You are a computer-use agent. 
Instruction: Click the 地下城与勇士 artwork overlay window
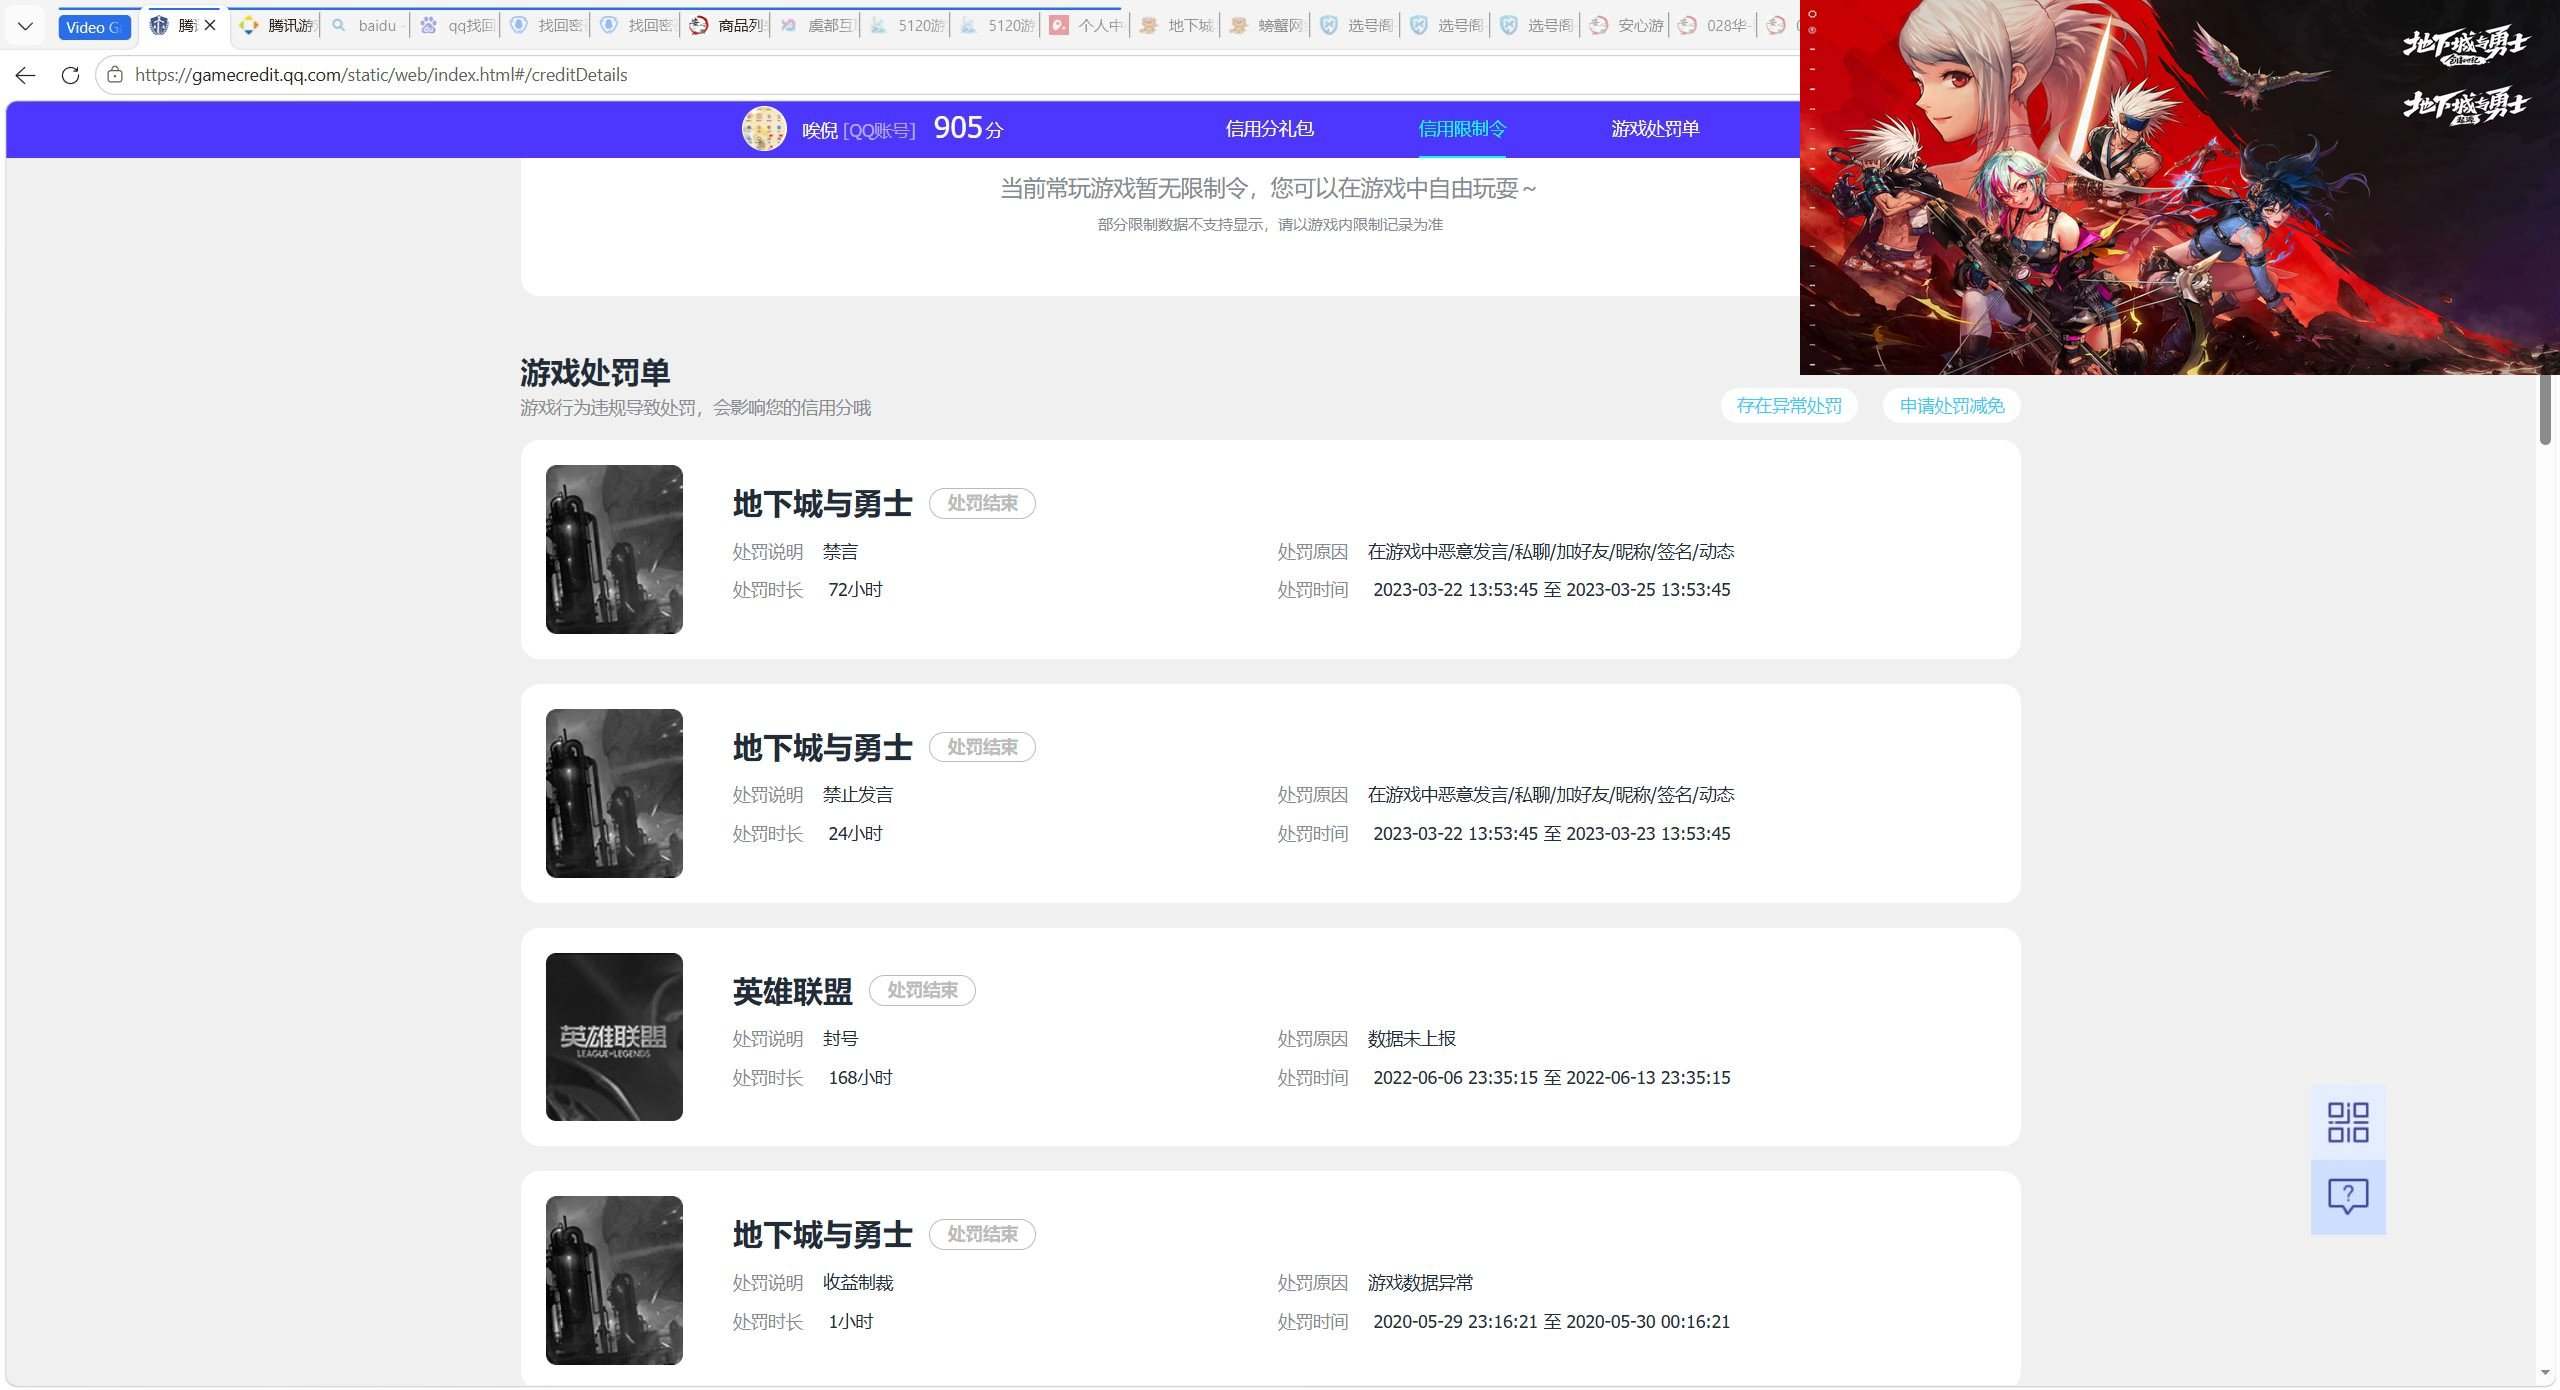click(x=2180, y=187)
